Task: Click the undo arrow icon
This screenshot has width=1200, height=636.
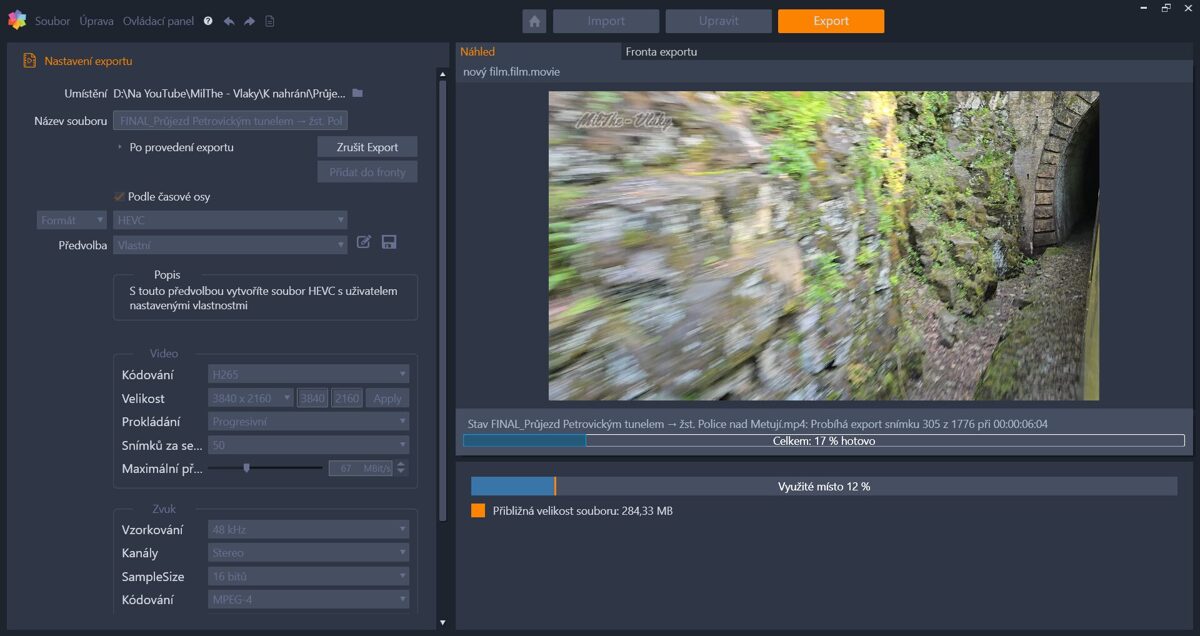Action: 229,21
